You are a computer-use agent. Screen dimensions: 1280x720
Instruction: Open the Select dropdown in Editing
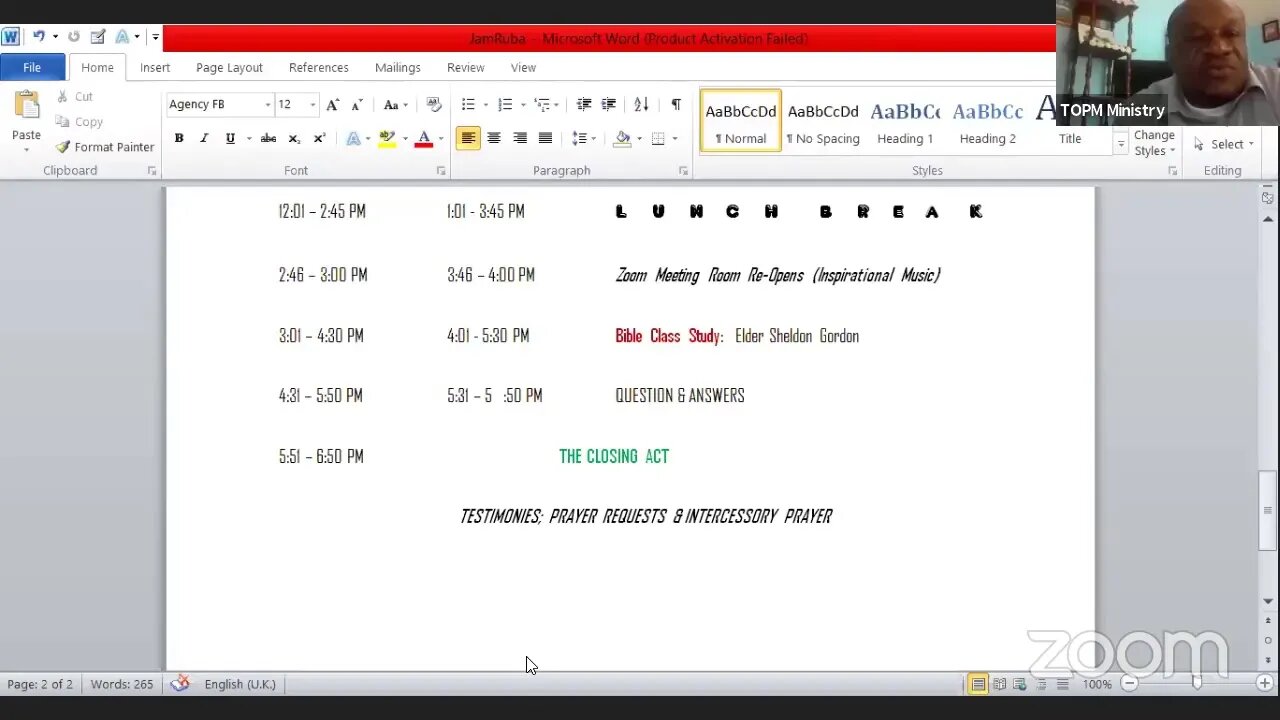click(x=1224, y=144)
